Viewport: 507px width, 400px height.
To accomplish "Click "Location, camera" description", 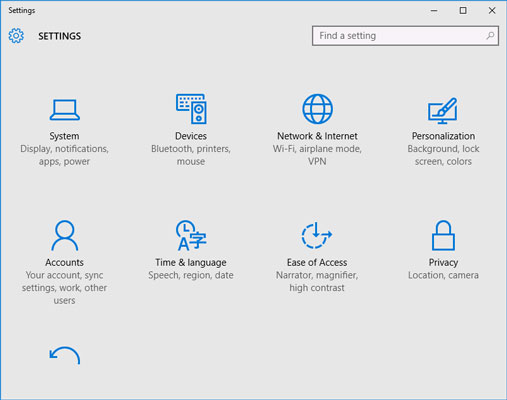I will (x=443, y=275).
